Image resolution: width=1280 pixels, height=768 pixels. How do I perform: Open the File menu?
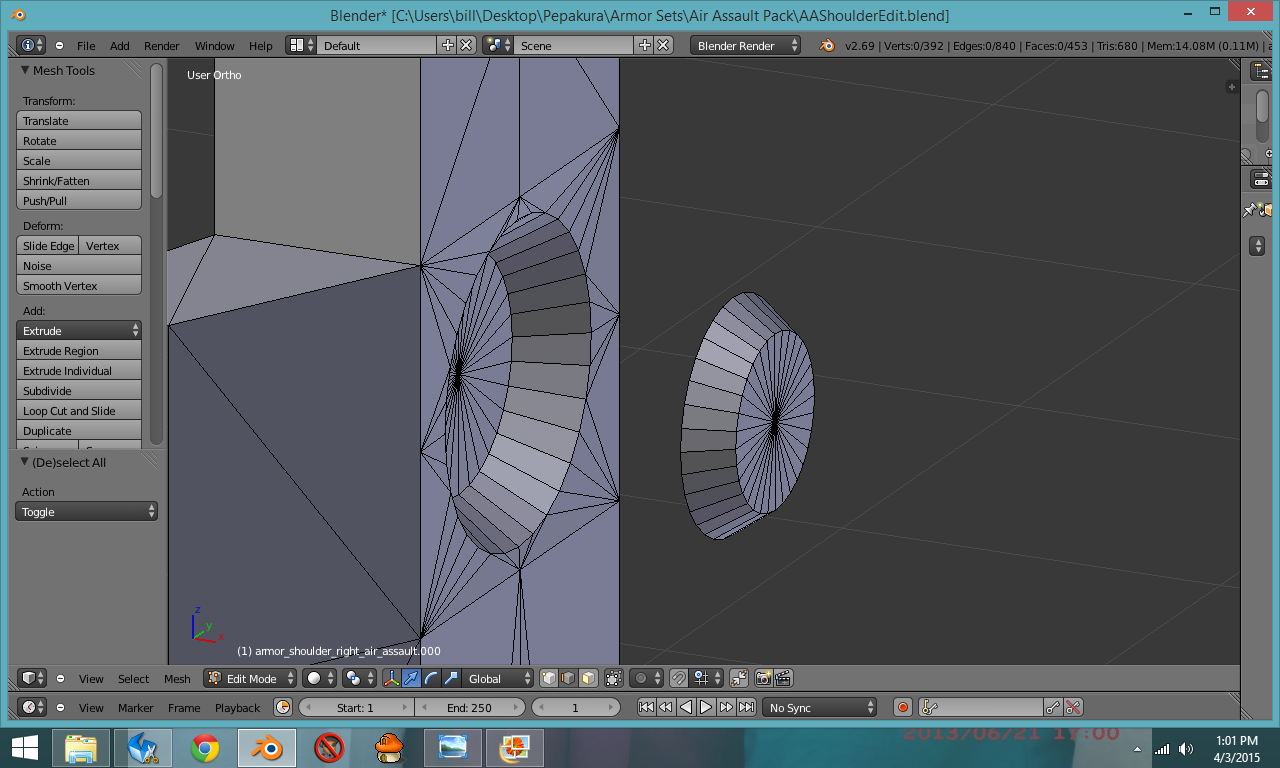(86, 46)
